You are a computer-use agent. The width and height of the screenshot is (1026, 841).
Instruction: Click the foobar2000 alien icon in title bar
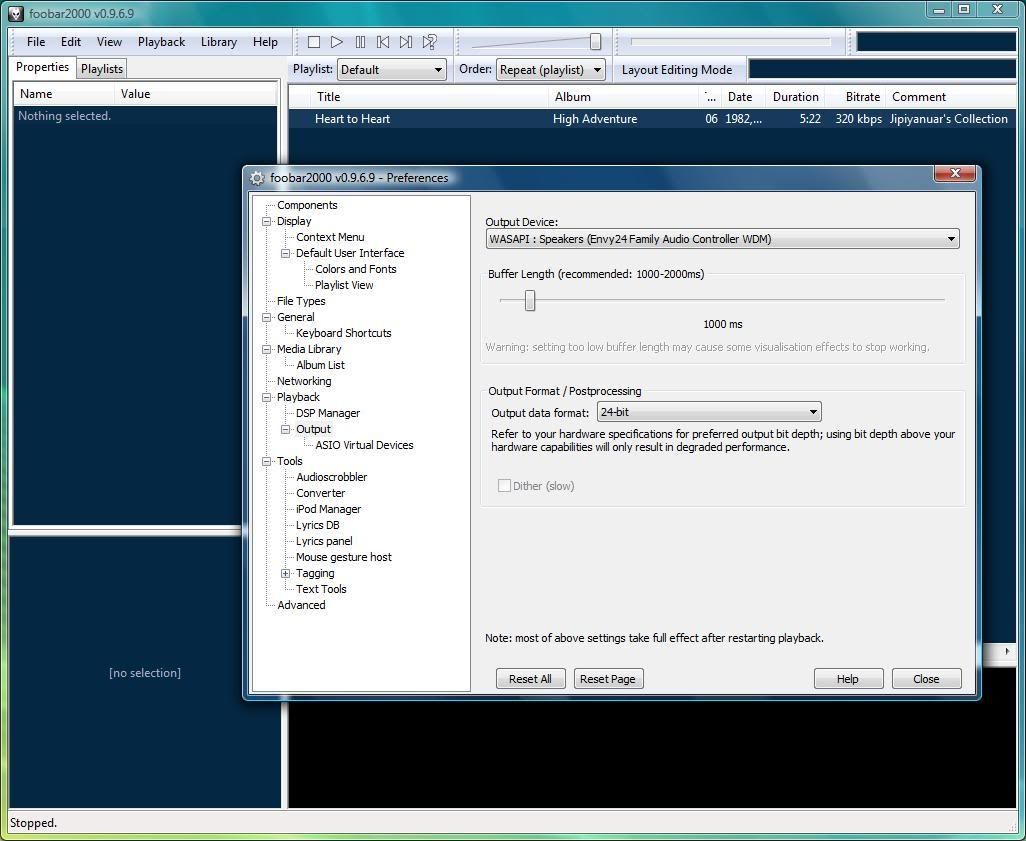(16, 13)
